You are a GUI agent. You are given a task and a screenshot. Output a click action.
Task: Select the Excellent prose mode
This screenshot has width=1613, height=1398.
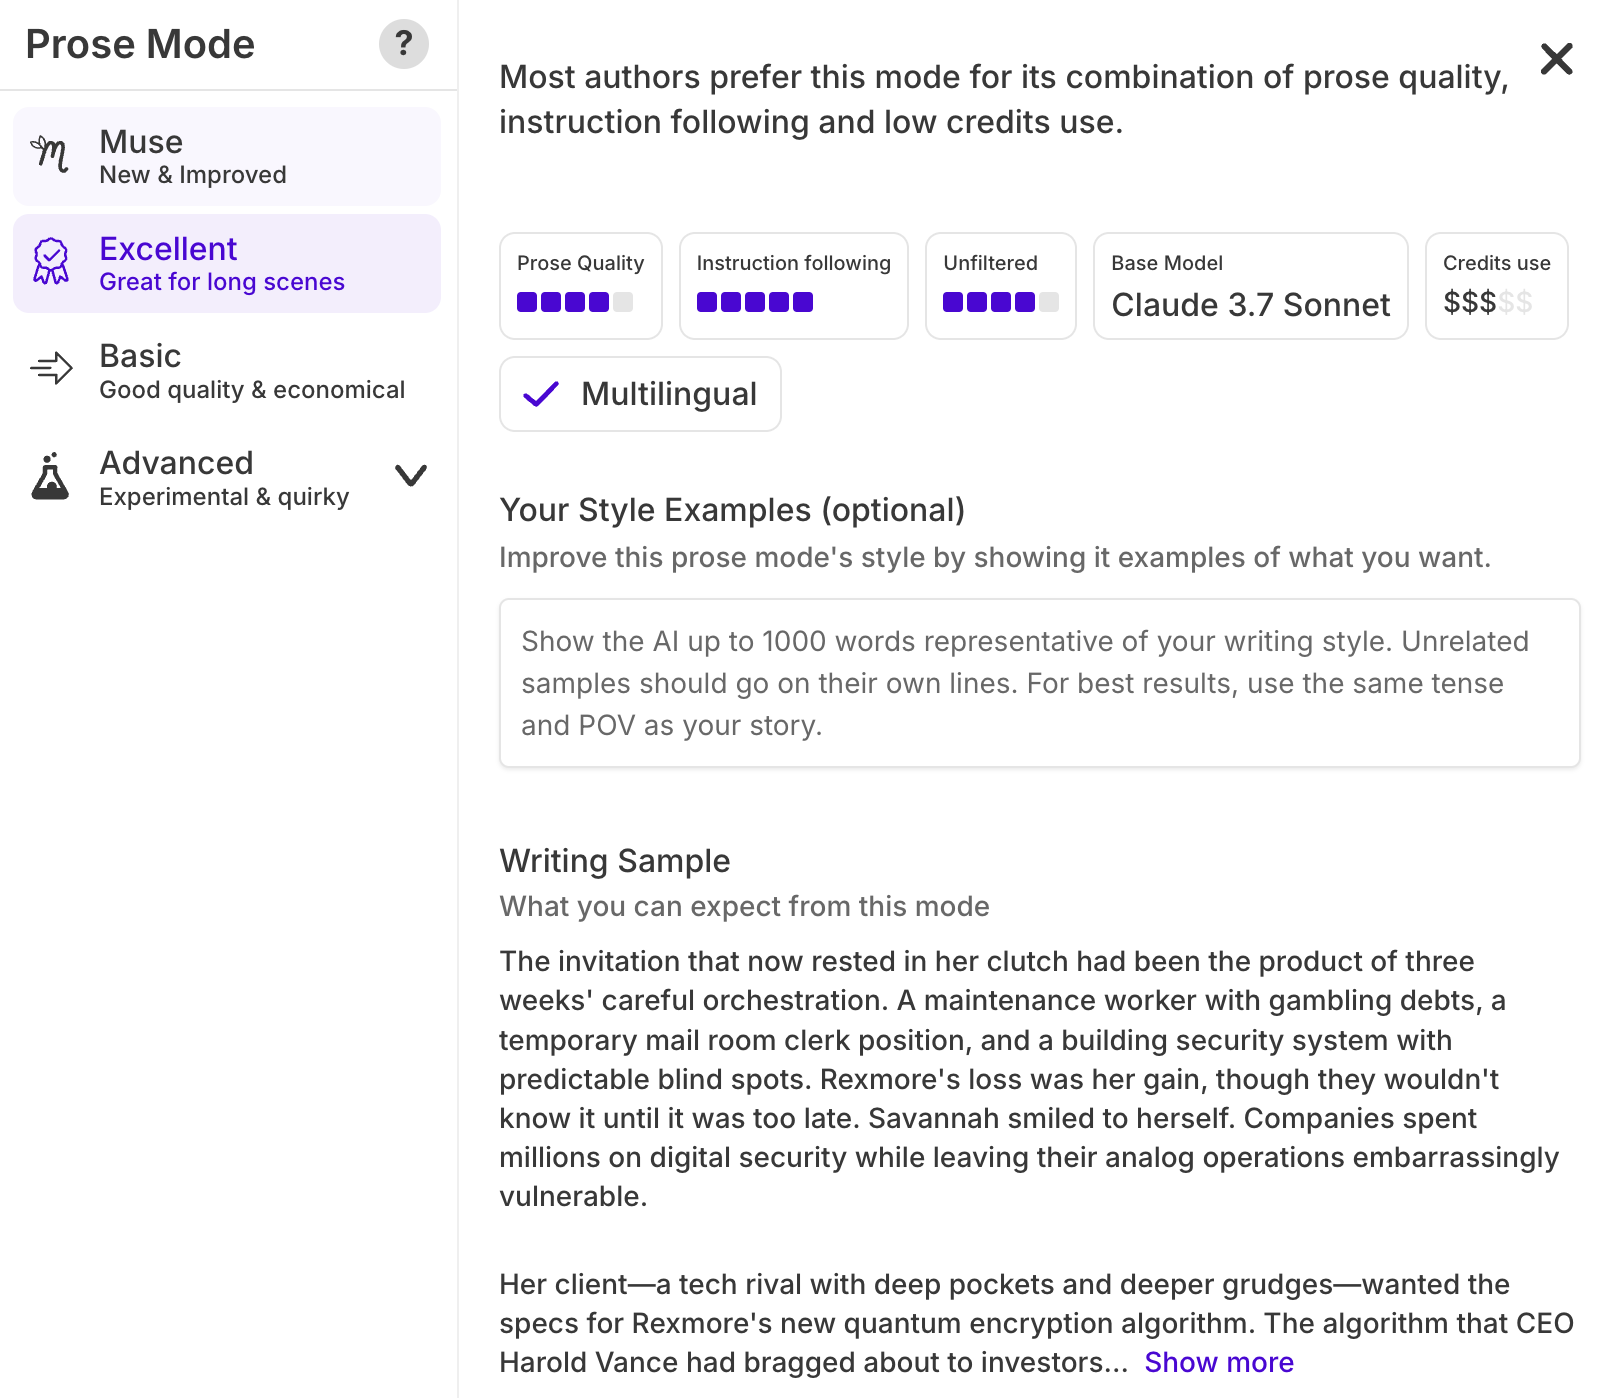click(x=227, y=264)
